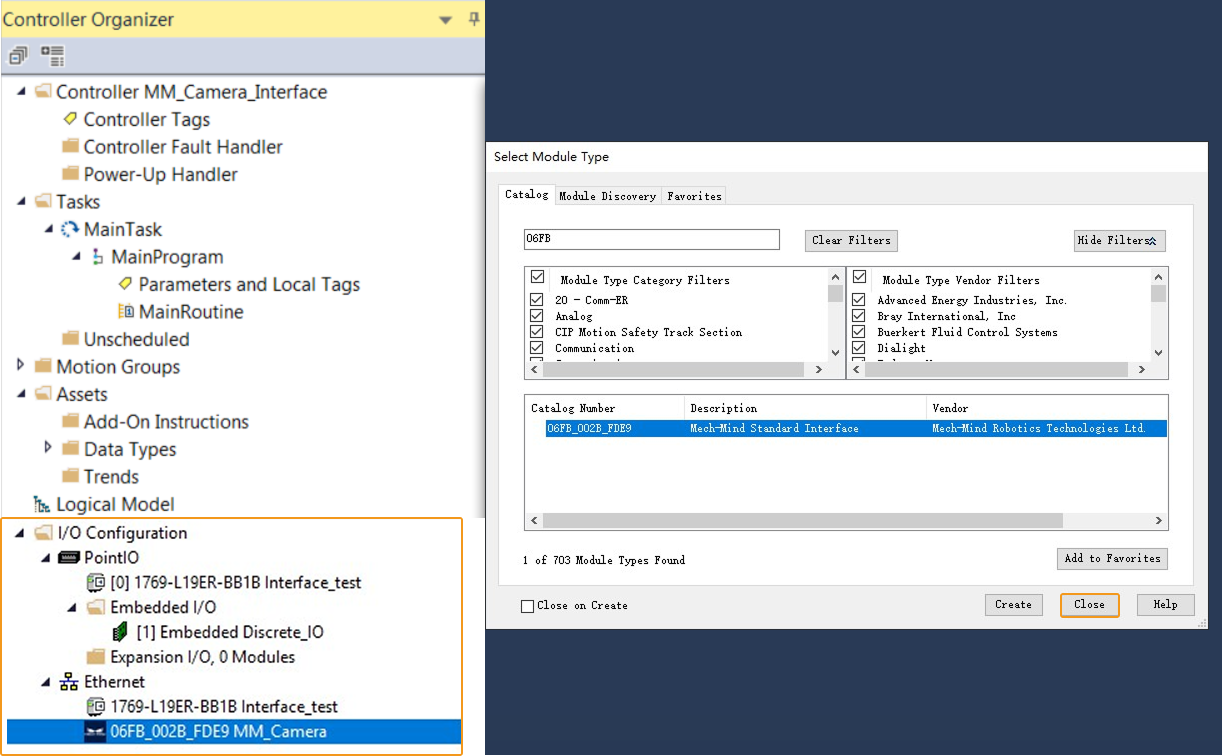Screen dimensions: 1222x756
Task: Uncheck the Dialight vendor filter
Action: (858, 348)
